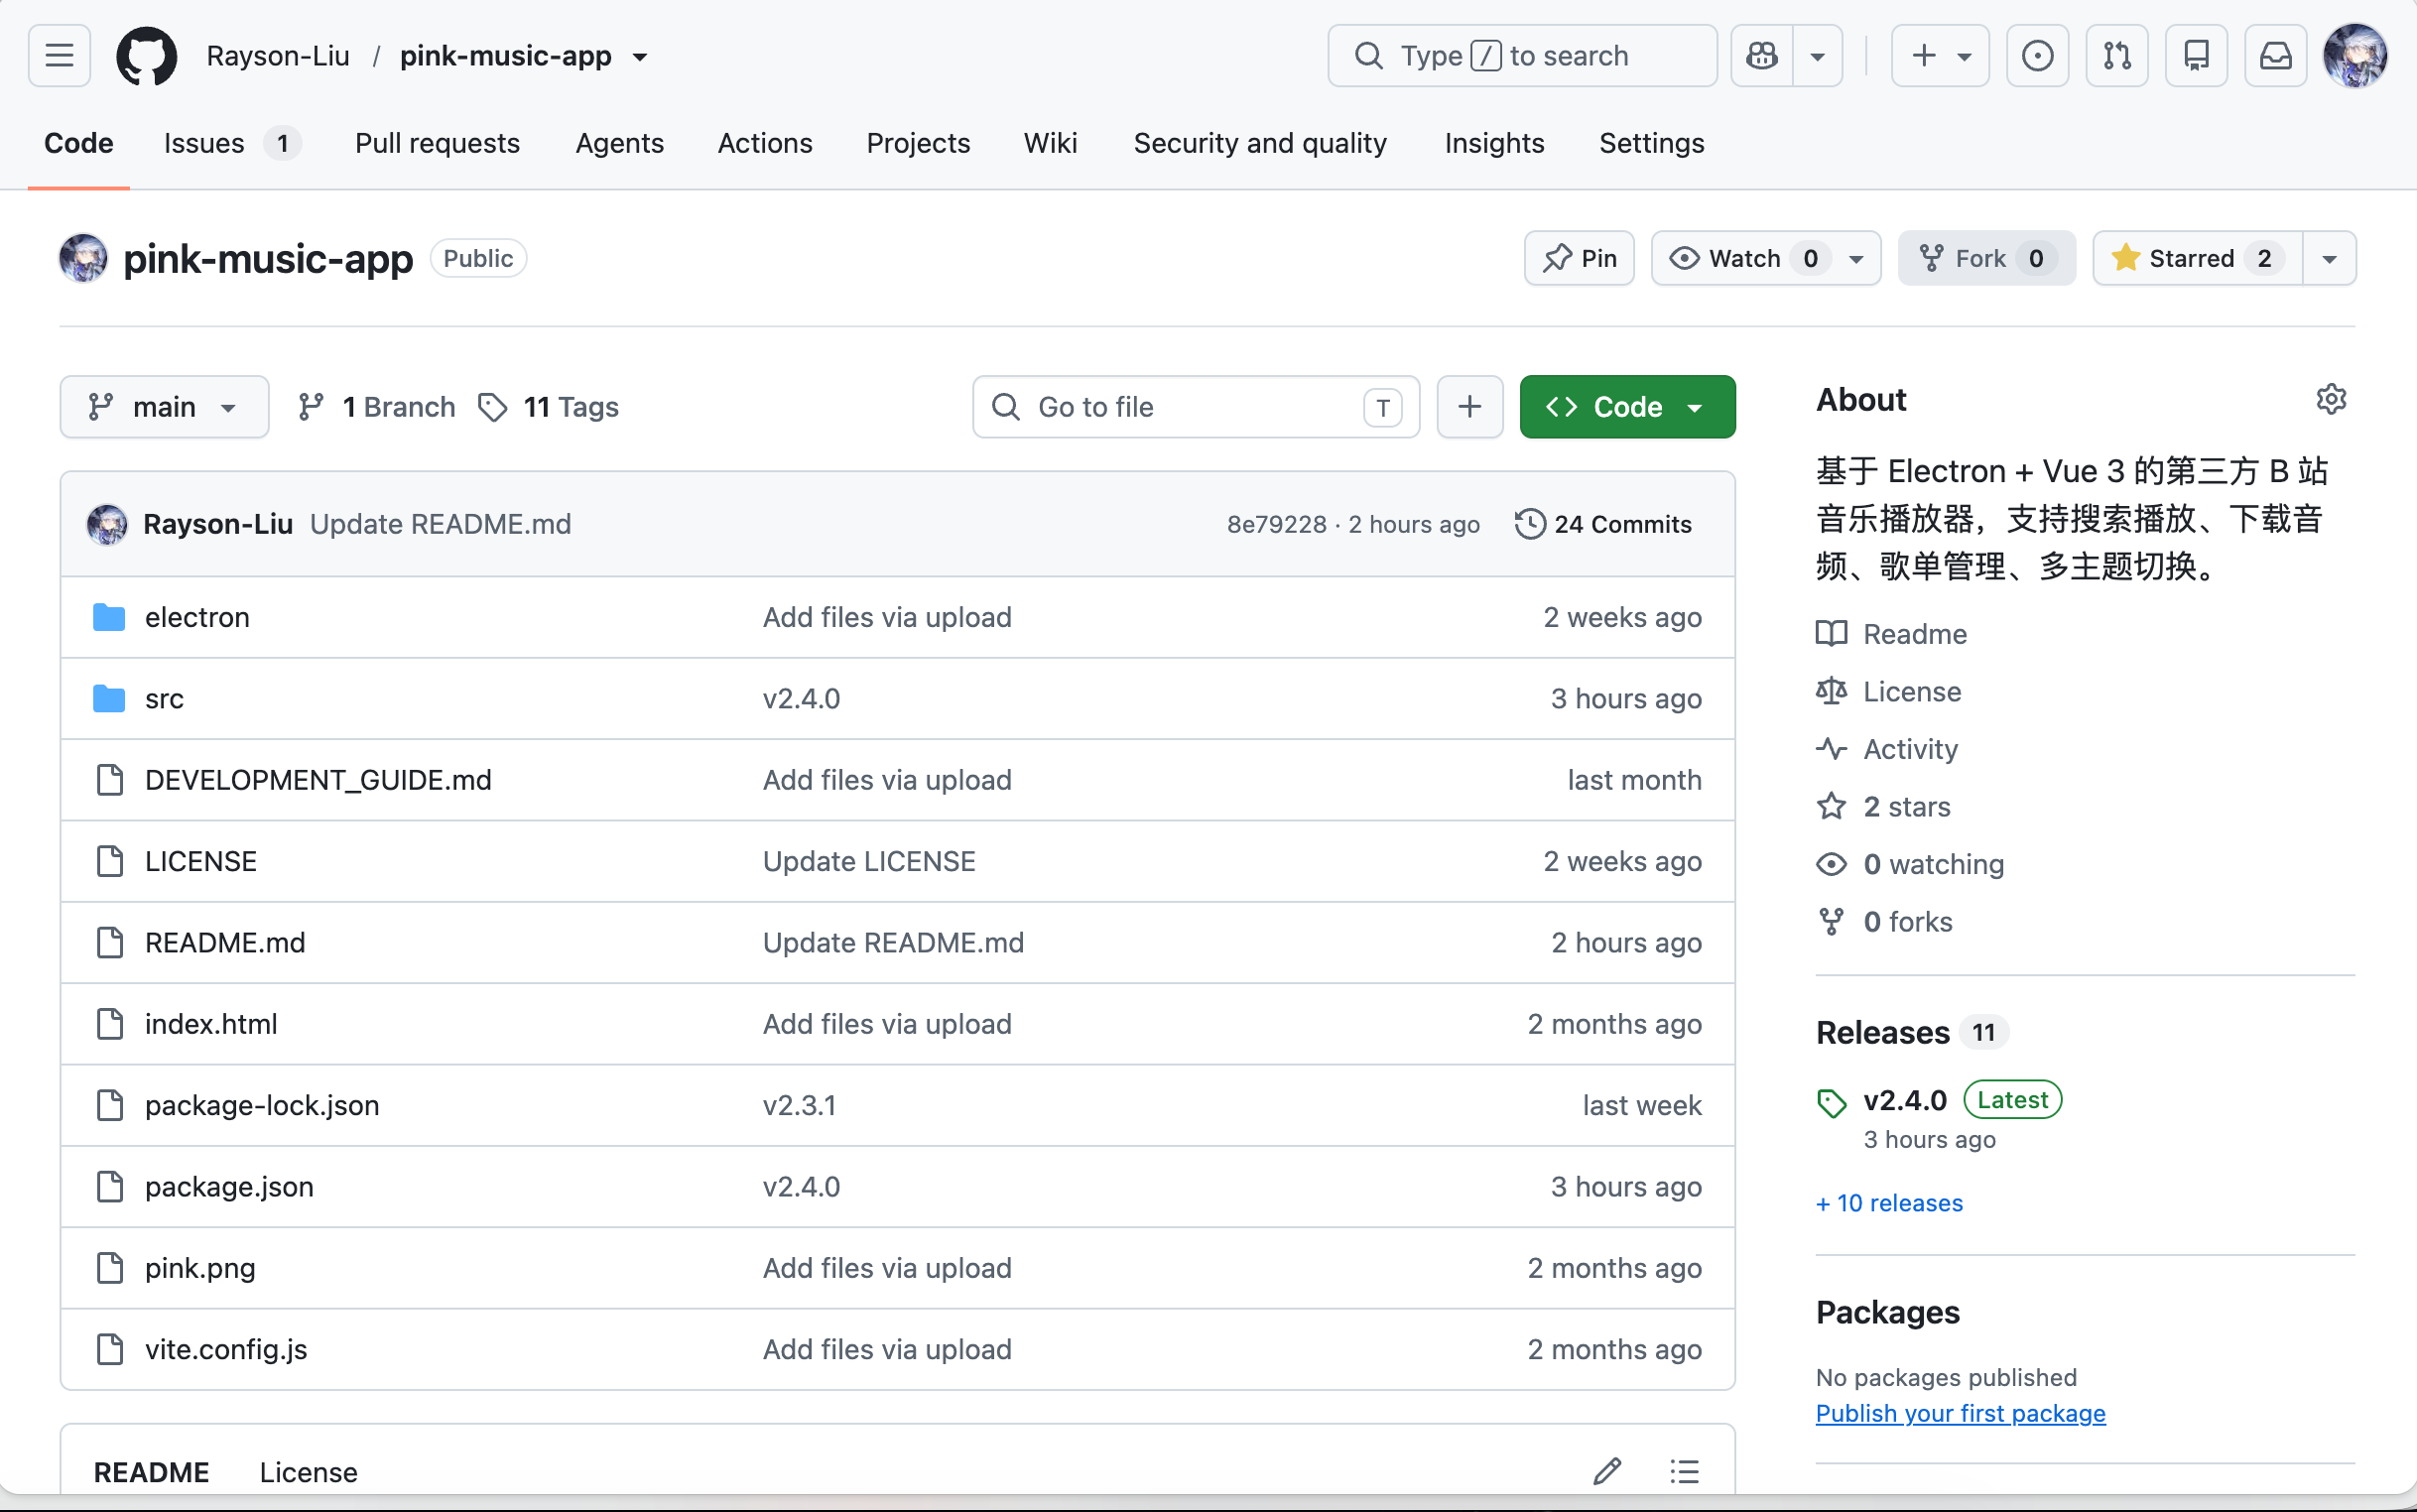Click the commit history clock icon
The height and width of the screenshot is (1512, 2417).
tap(1530, 524)
